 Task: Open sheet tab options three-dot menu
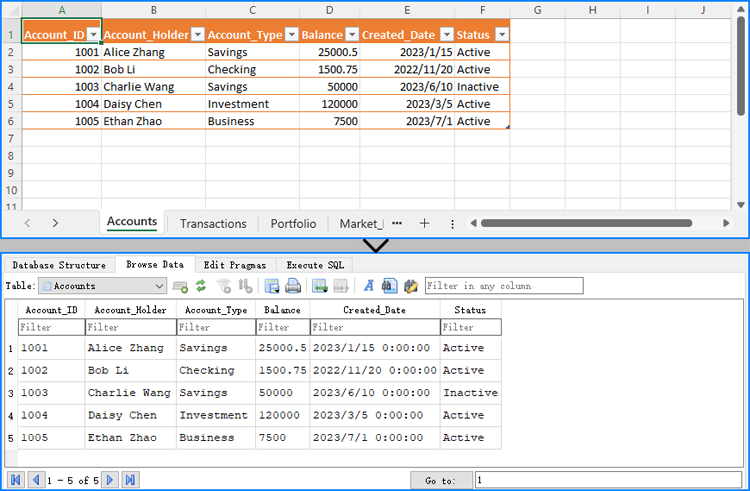click(x=452, y=224)
